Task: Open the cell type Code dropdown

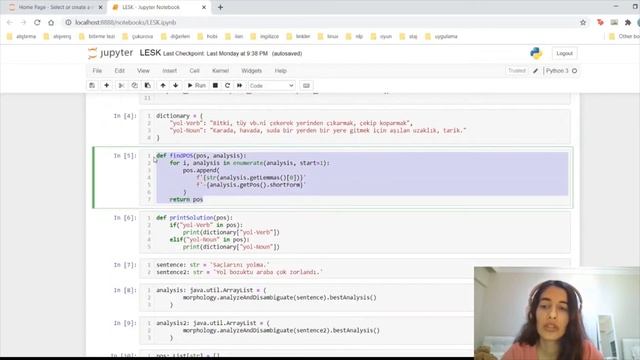Action: point(271,86)
